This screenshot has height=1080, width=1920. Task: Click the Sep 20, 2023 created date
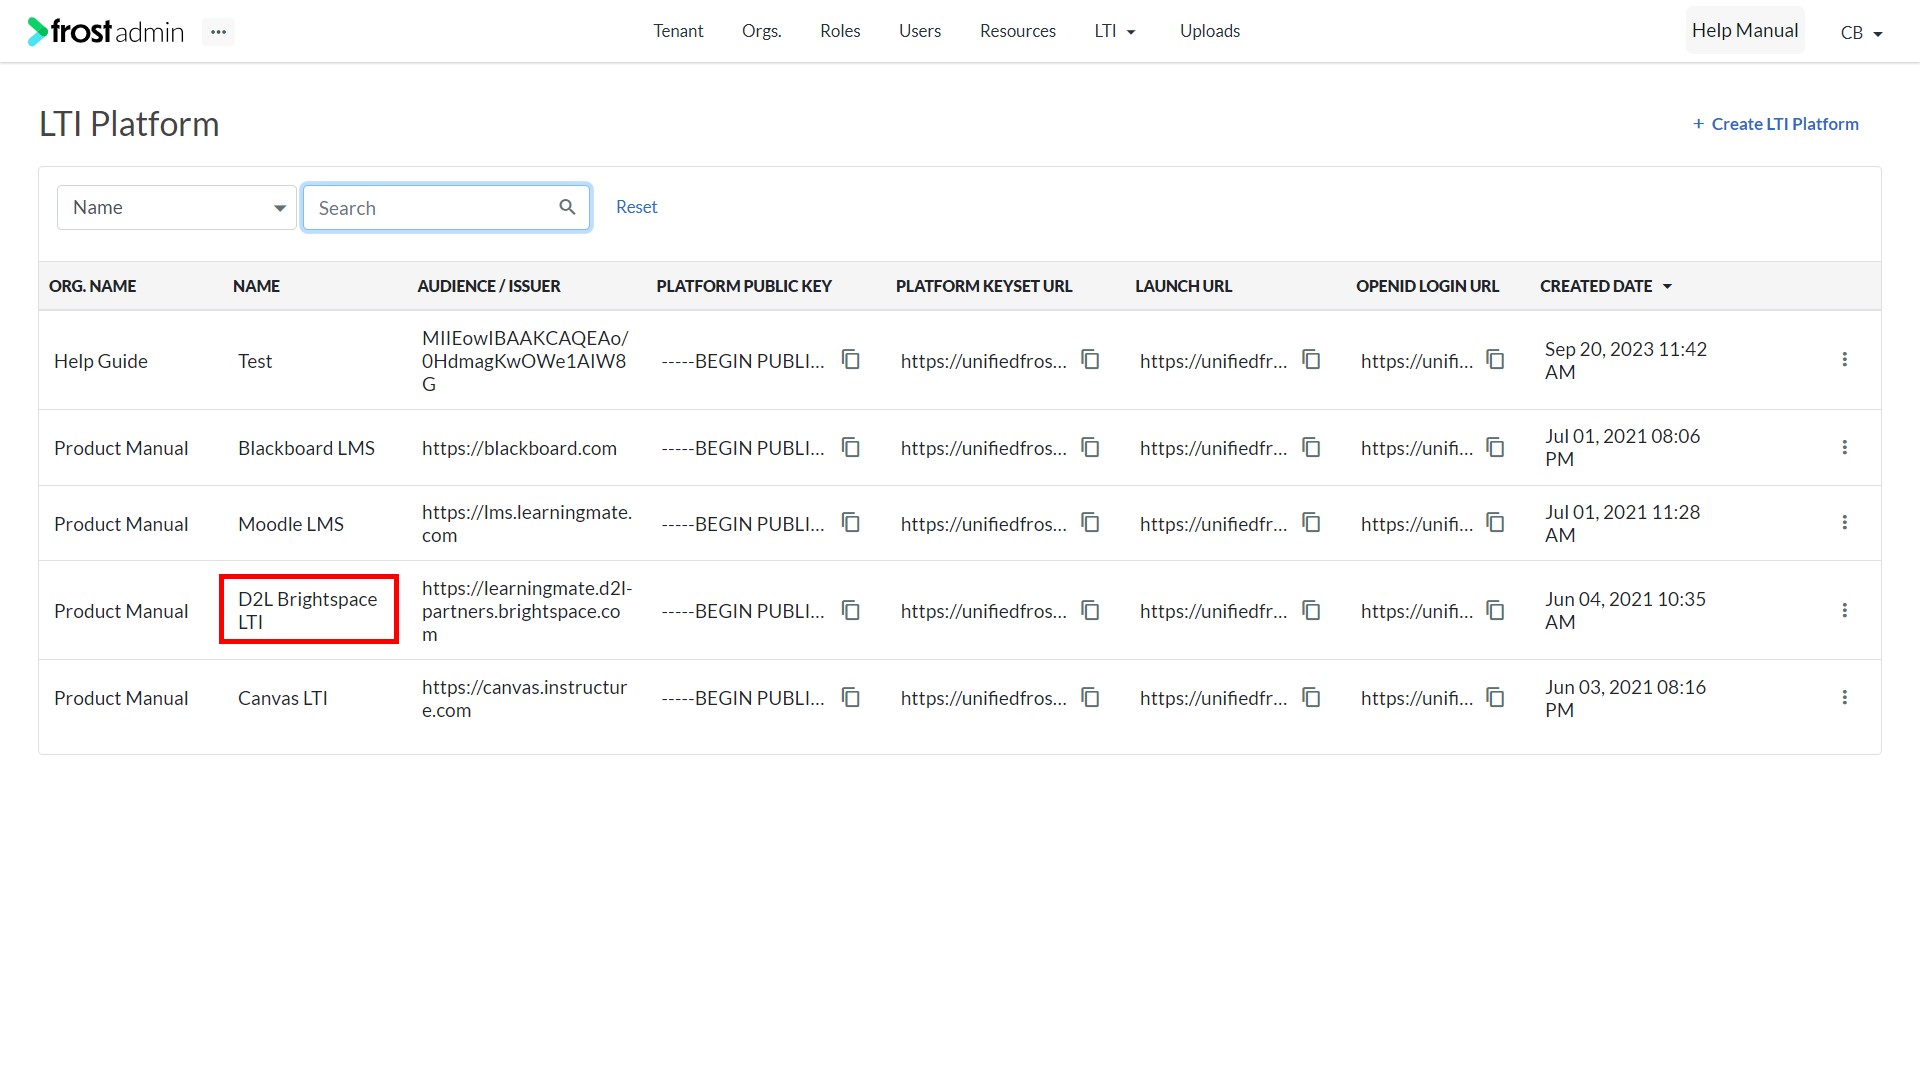click(x=1626, y=360)
